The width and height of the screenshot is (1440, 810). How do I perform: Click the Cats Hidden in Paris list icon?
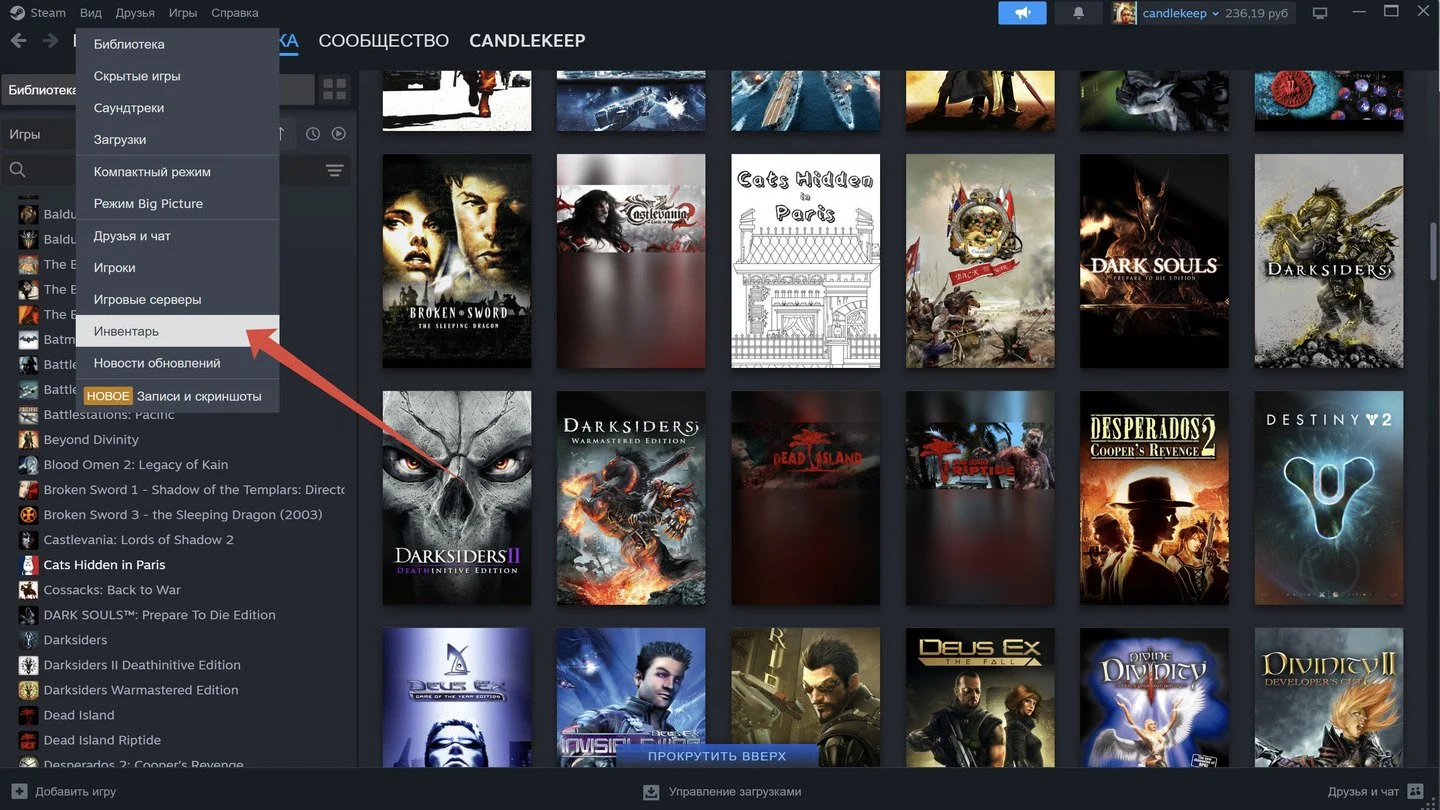[x=29, y=565]
